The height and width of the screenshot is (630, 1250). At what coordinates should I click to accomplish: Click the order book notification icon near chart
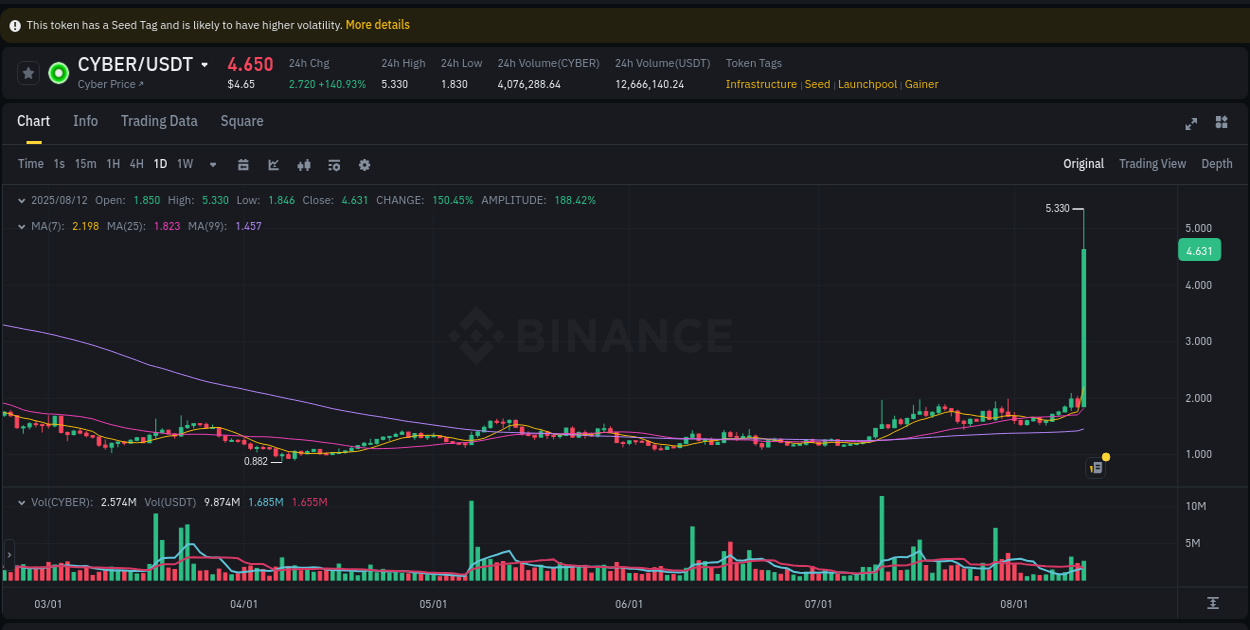1095,467
